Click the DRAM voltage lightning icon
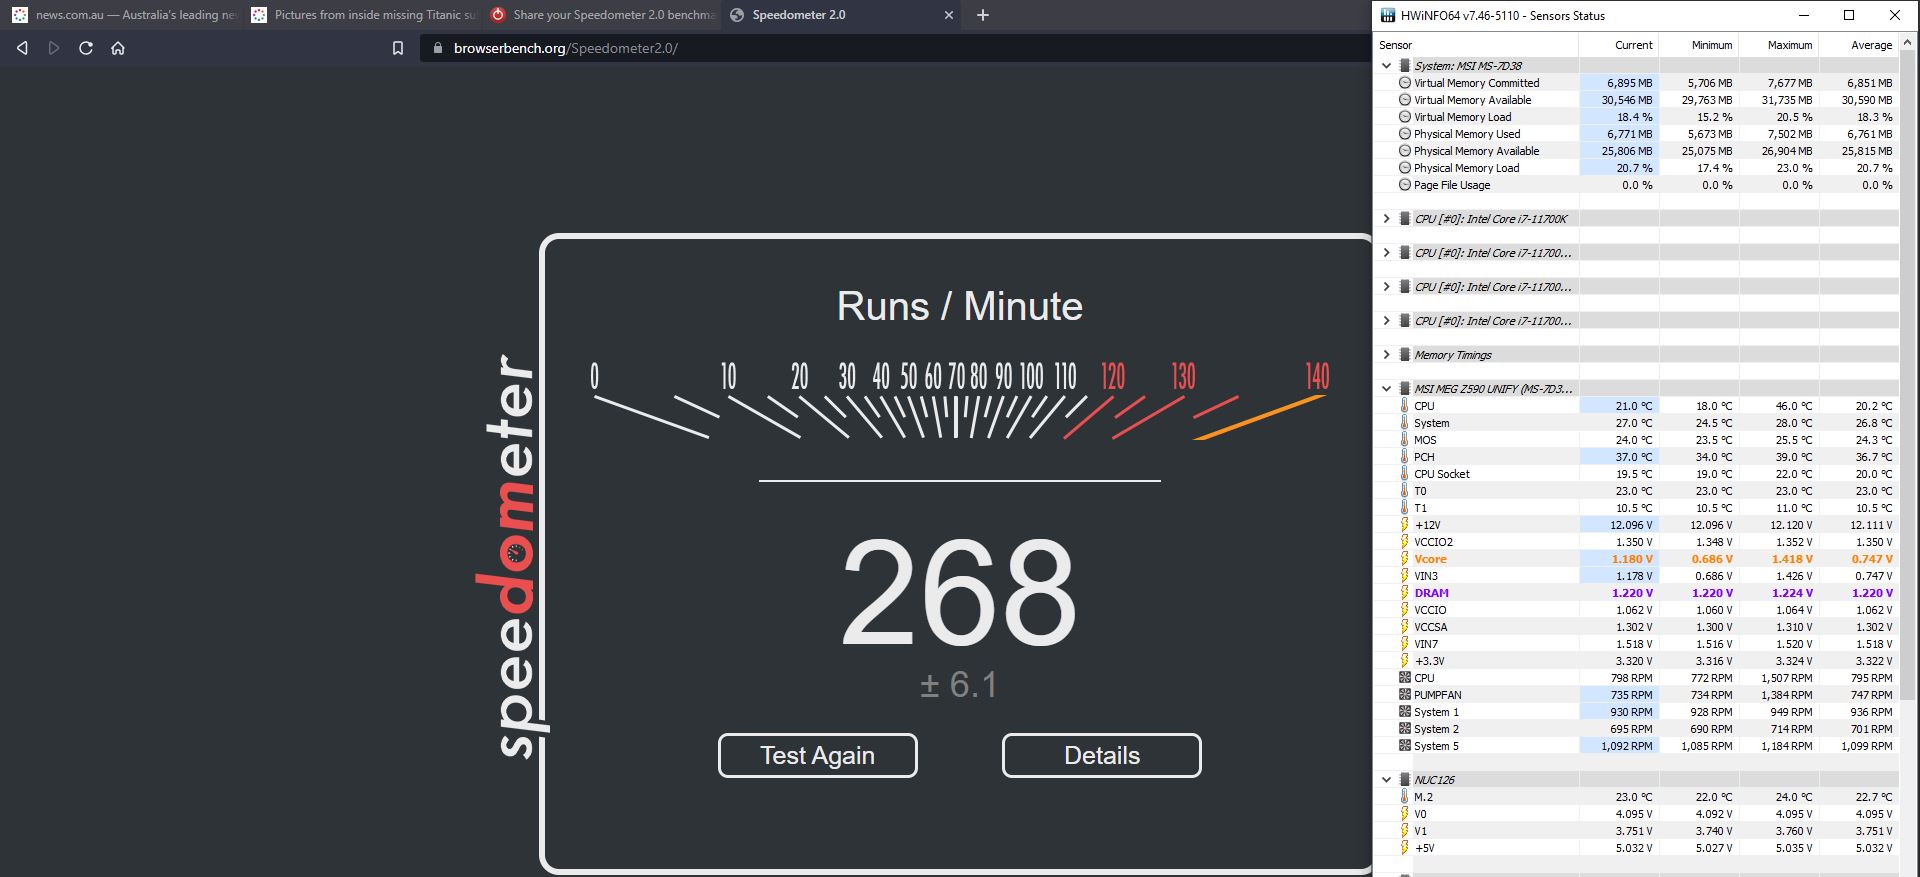 (x=1405, y=593)
